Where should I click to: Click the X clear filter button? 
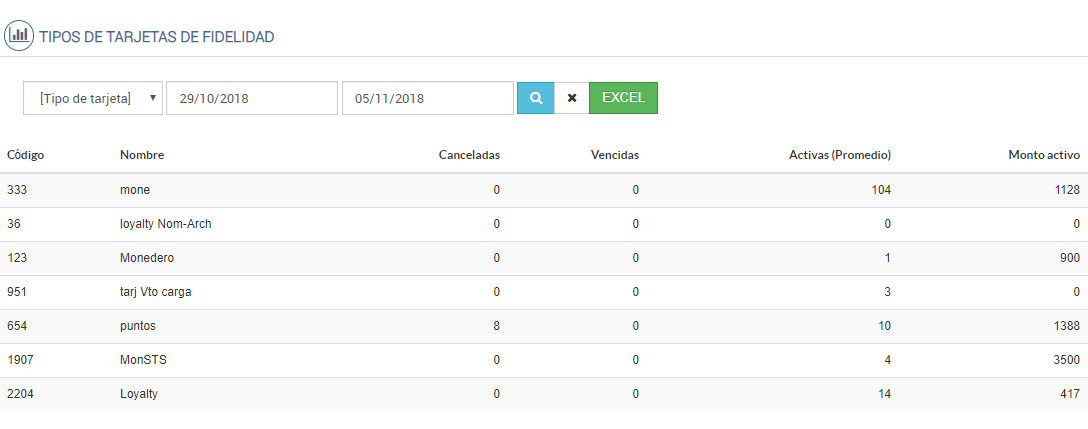click(x=572, y=98)
